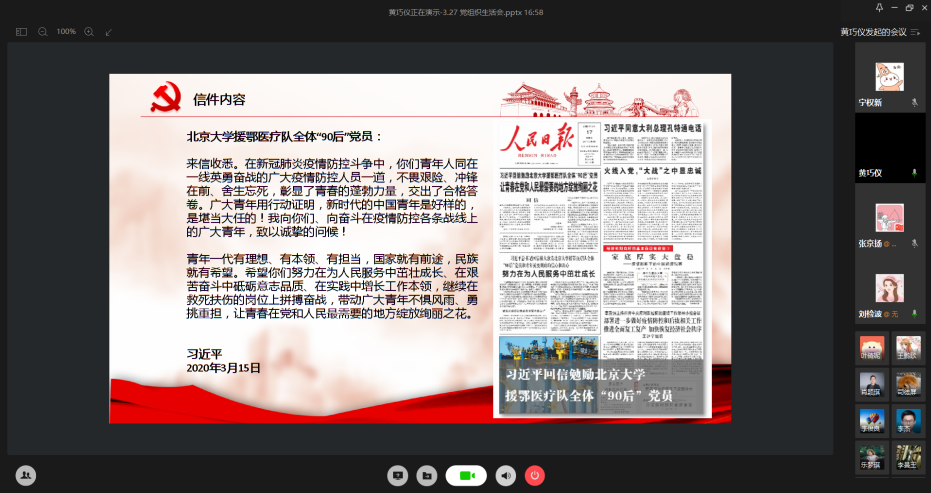This screenshot has width=931, height=493.
Task: Zoom in the shared presentation view
Action: pyautogui.click(x=89, y=32)
